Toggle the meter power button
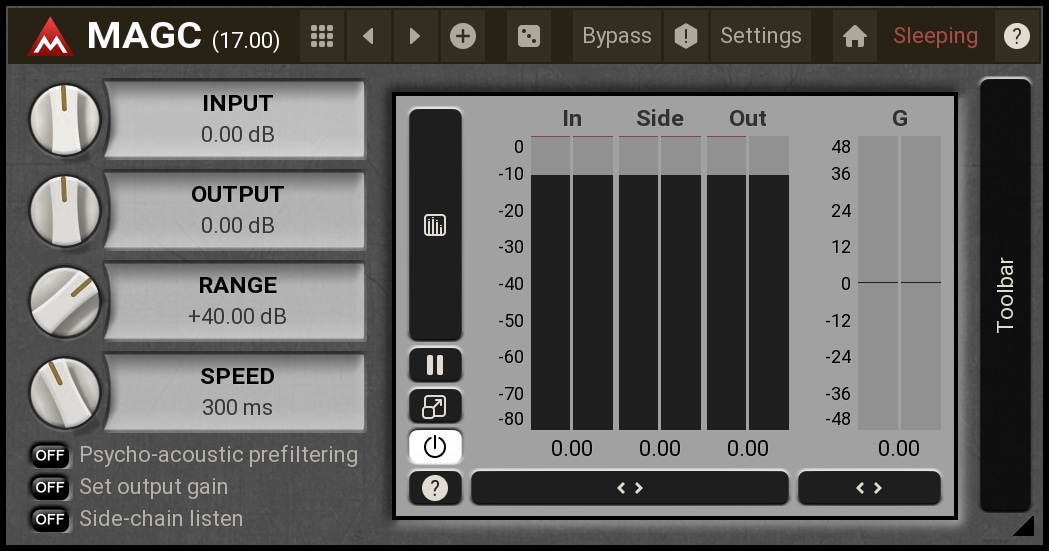This screenshot has width=1049, height=551. (x=435, y=447)
